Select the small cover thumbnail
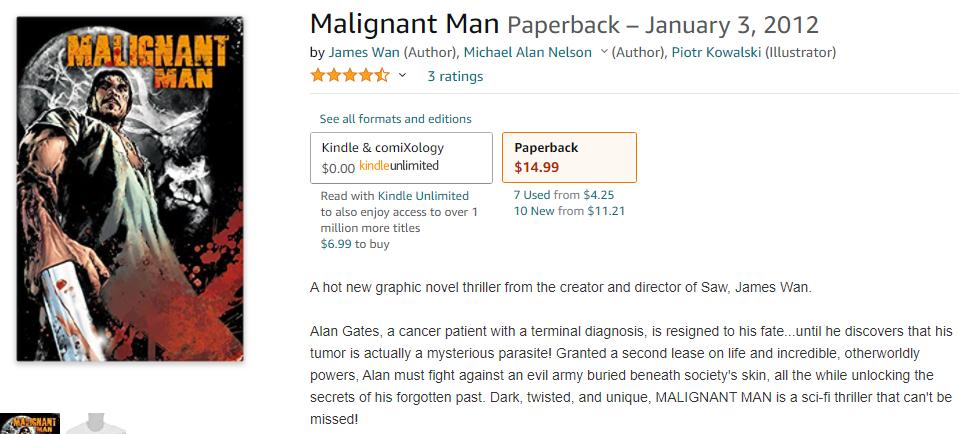The width and height of the screenshot is (959, 434). [x=30, y=422]
